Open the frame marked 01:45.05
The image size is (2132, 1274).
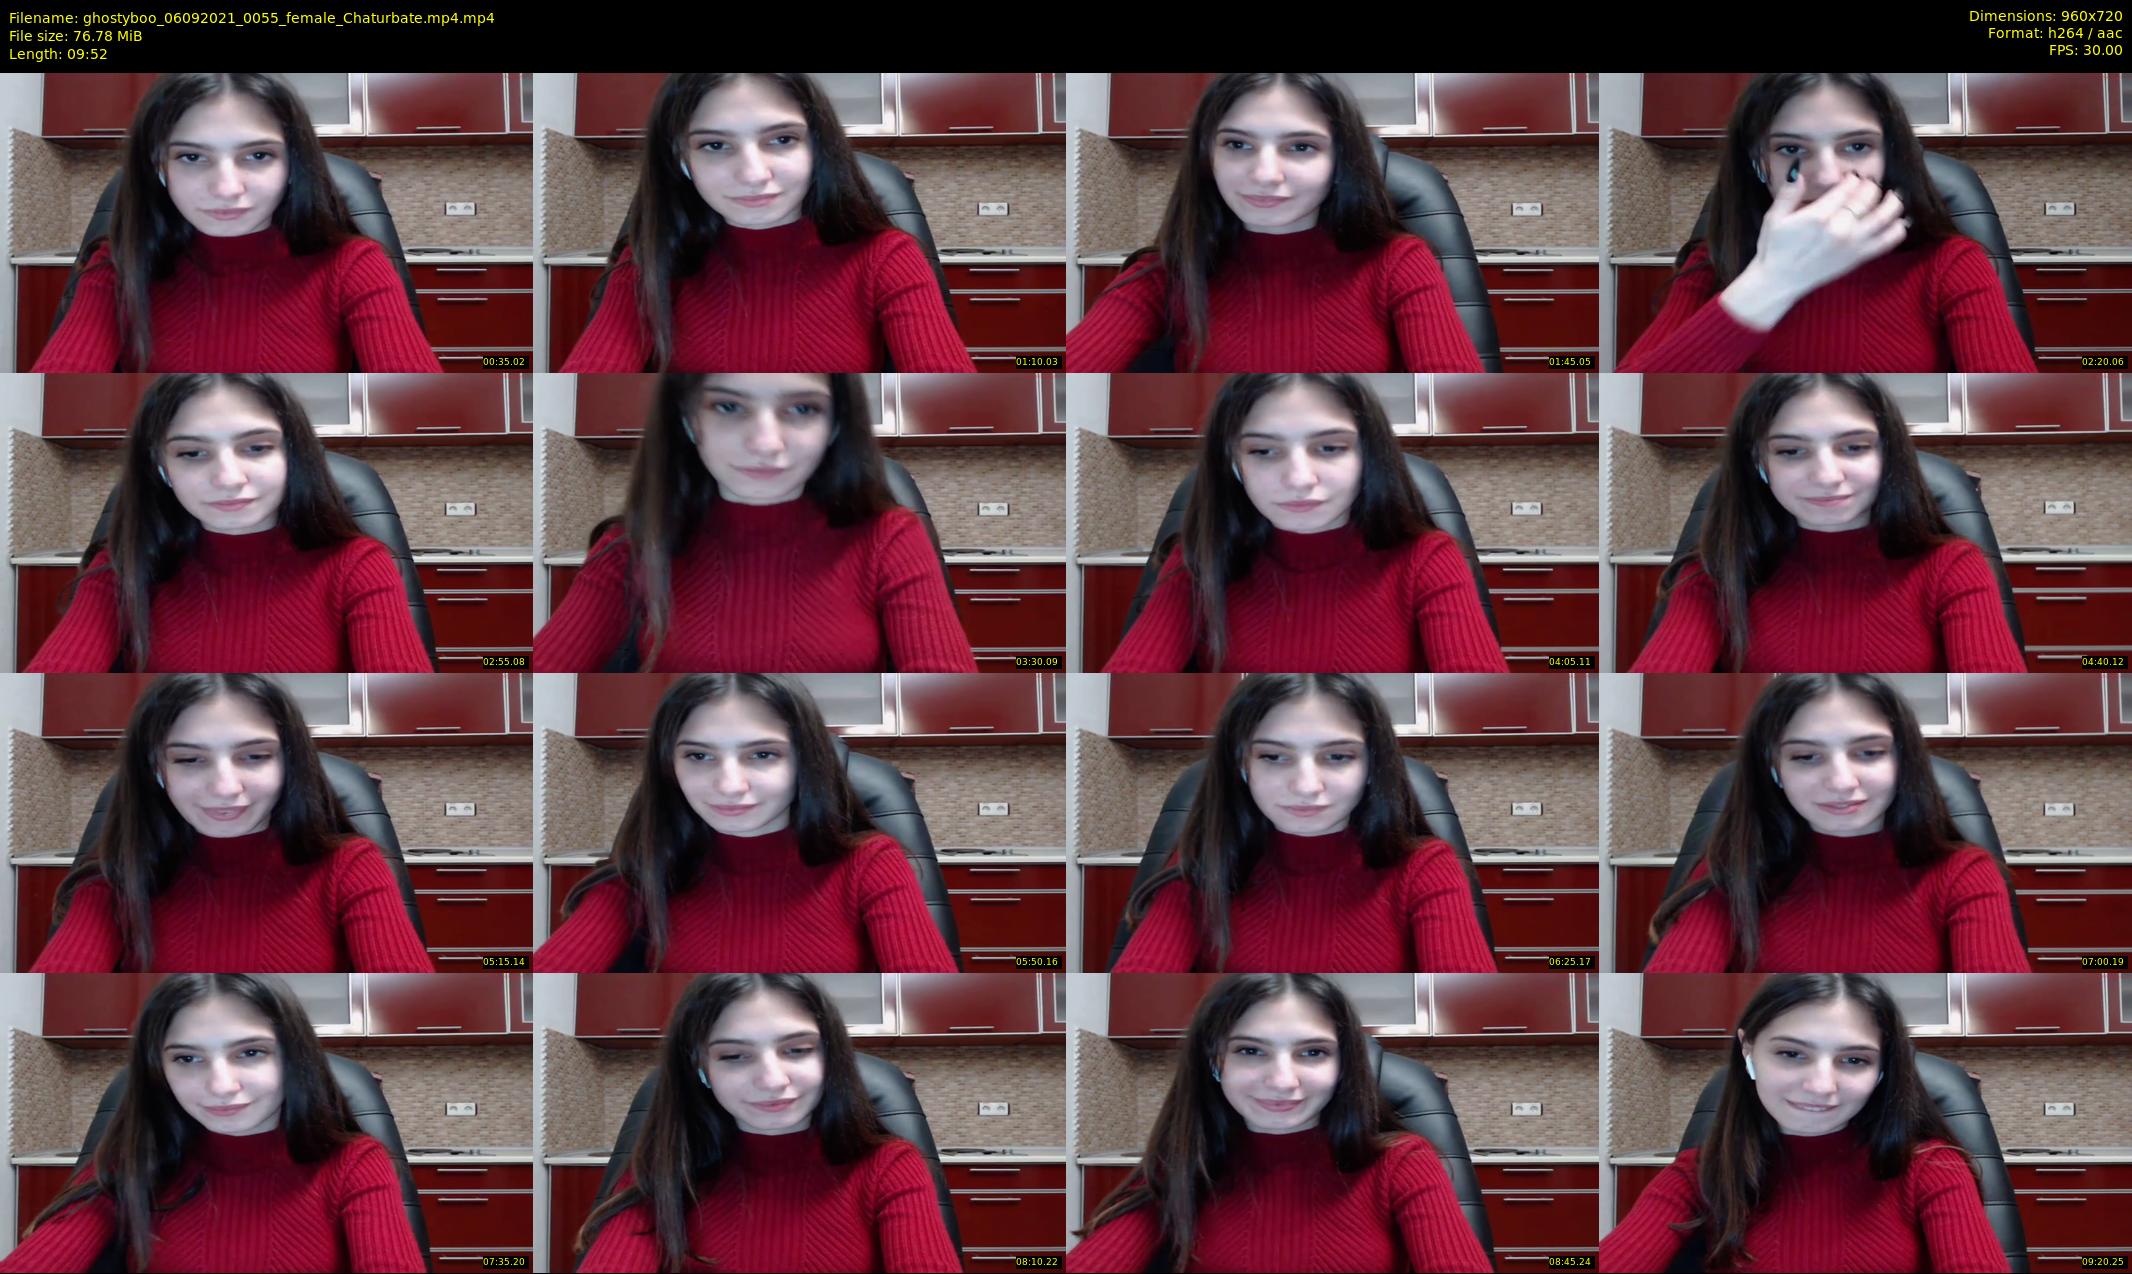[x=1332, y=222]
